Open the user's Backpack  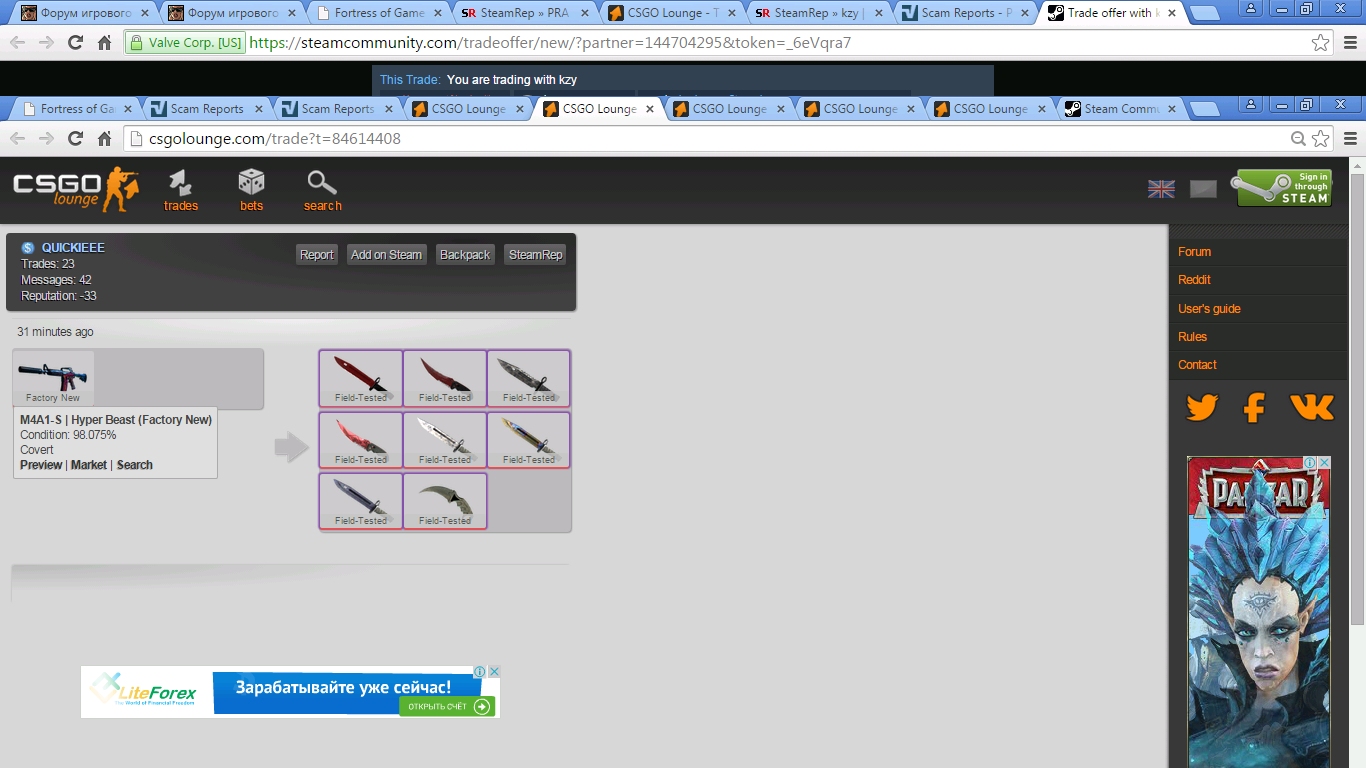465,255
